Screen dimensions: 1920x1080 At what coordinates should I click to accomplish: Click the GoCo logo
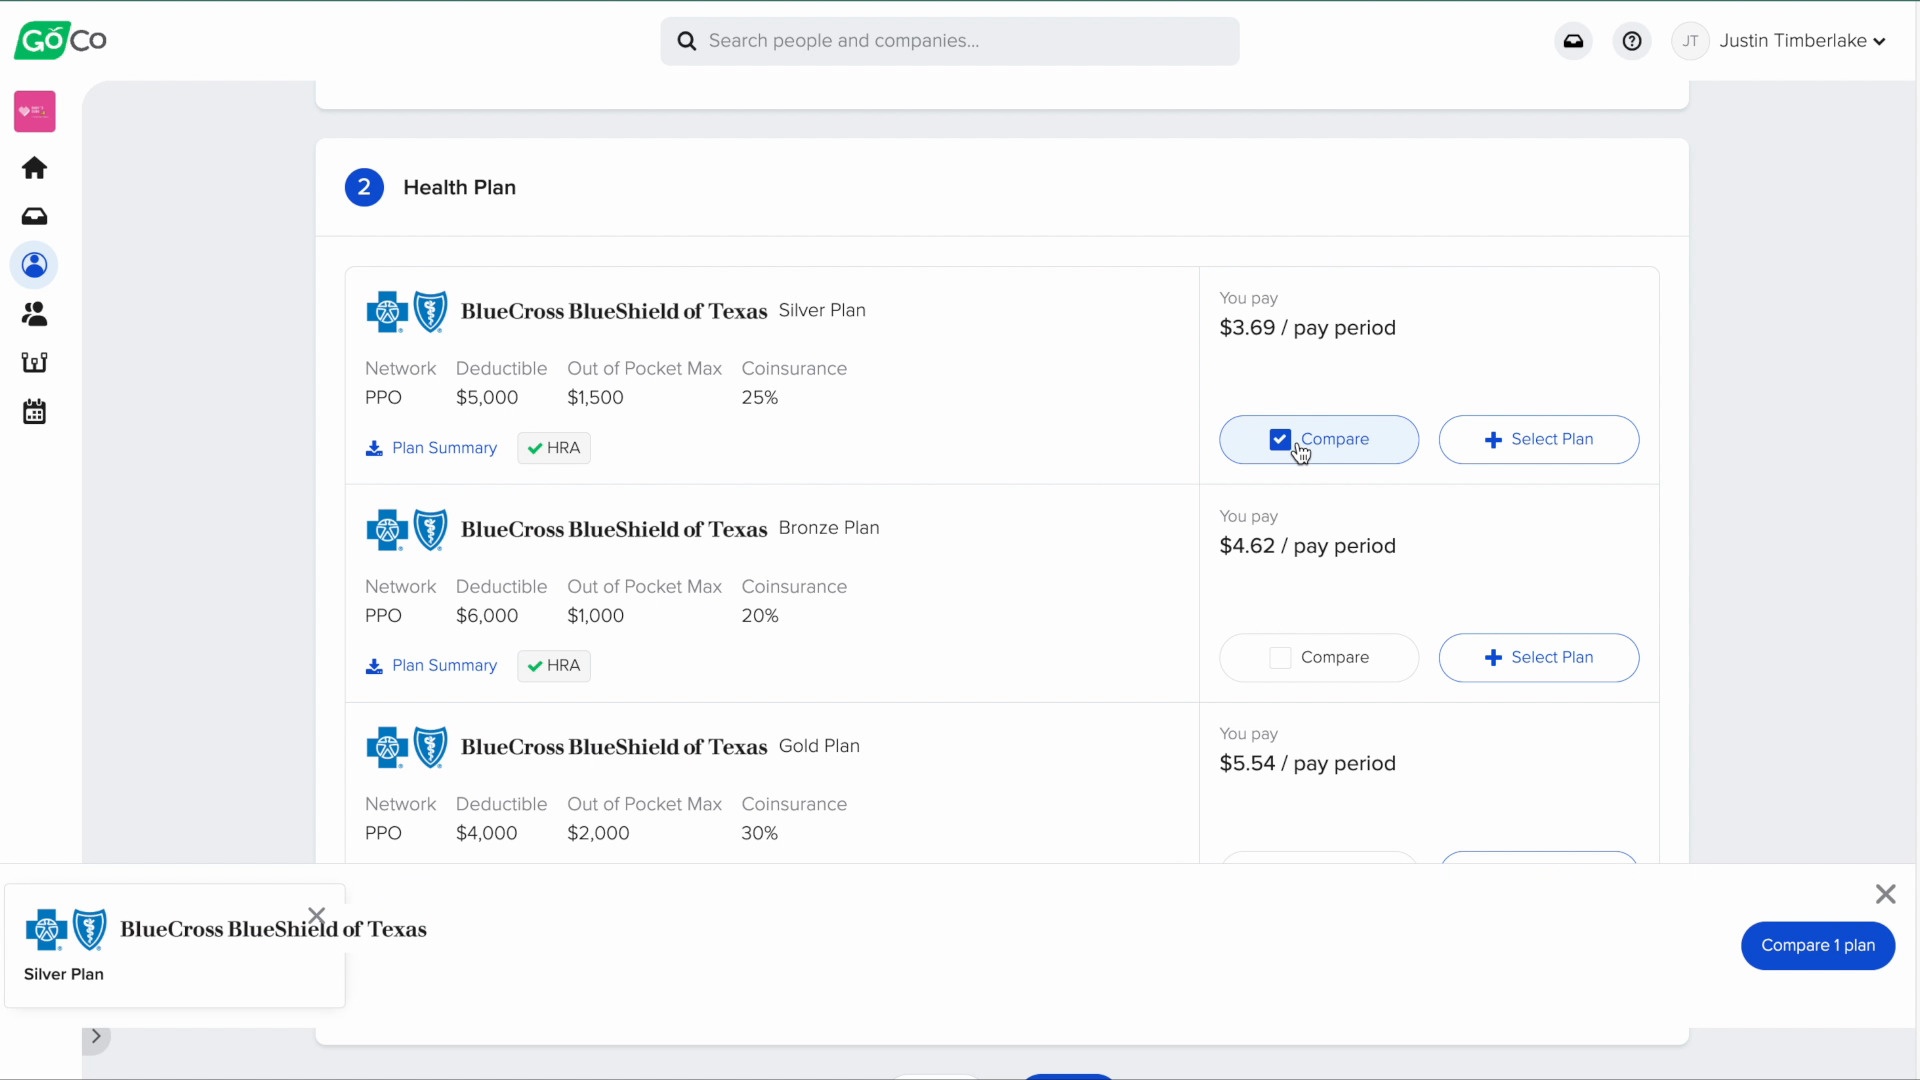click(60, 40)
